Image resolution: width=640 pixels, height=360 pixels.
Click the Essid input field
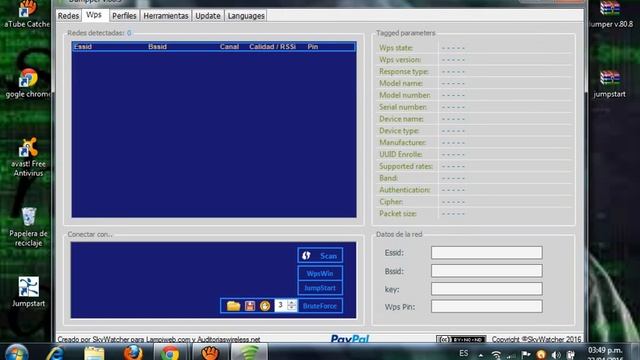click(487, 253)
